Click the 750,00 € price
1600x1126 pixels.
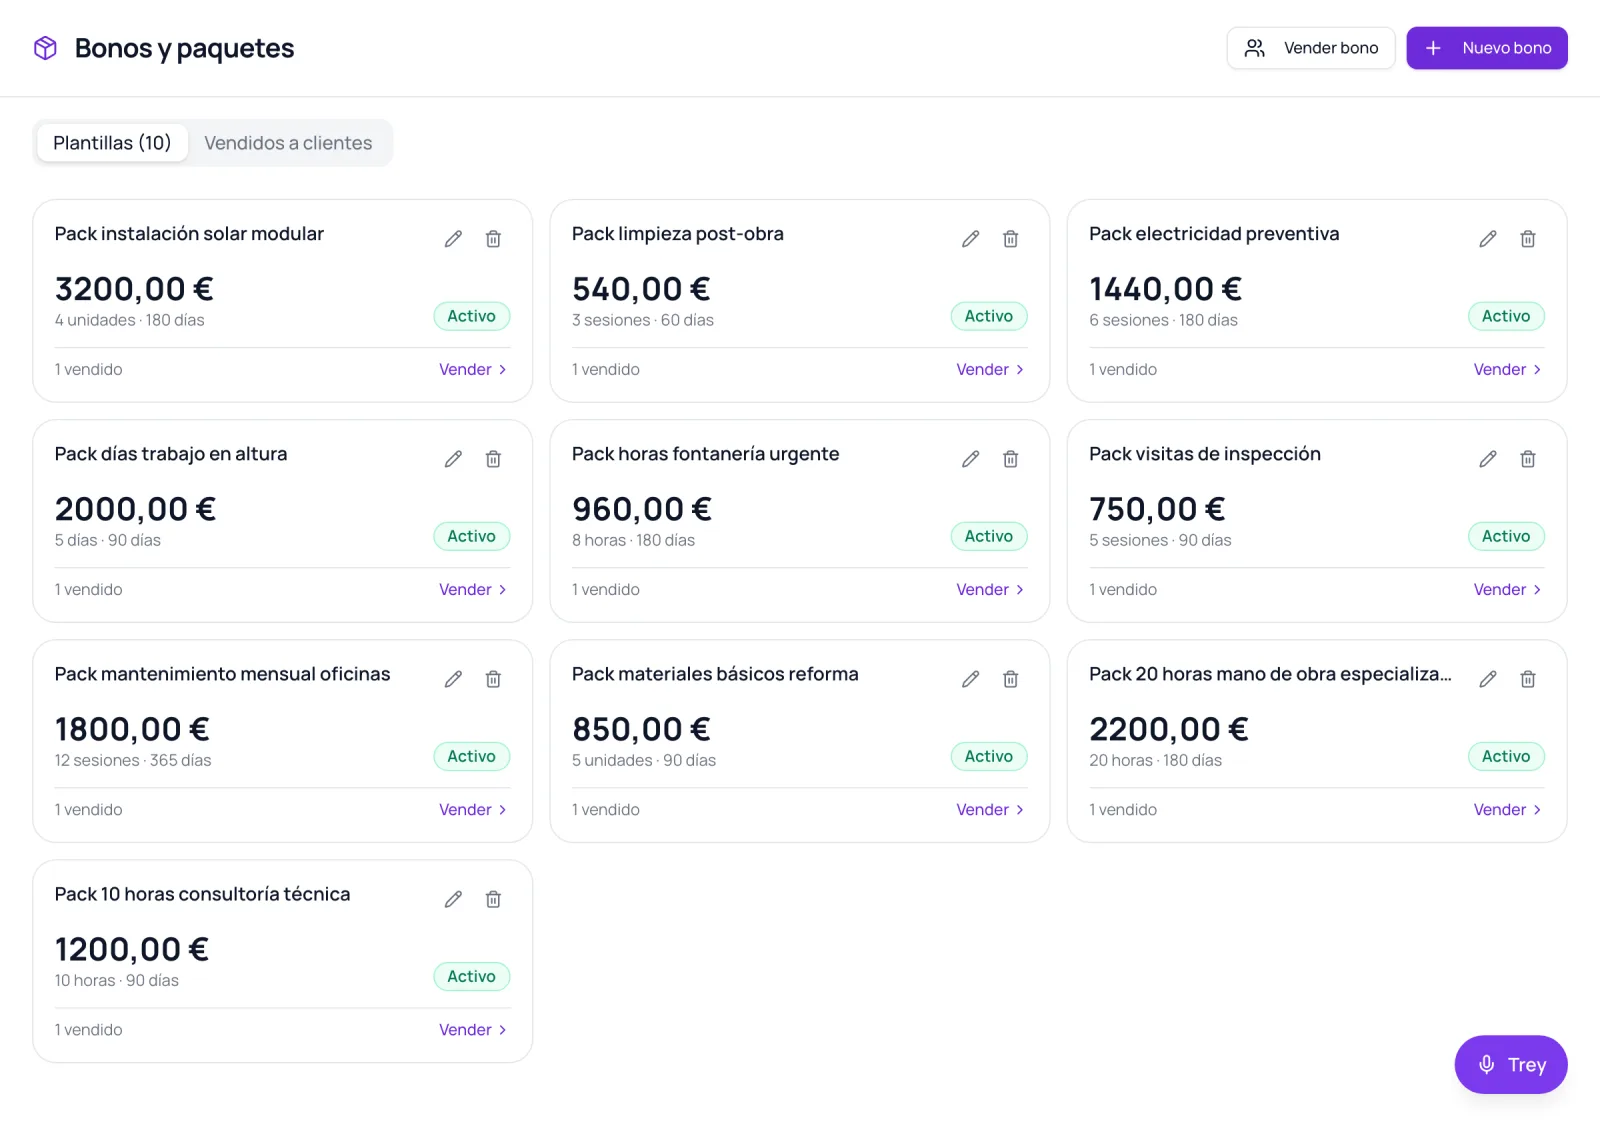[1157, 509]
